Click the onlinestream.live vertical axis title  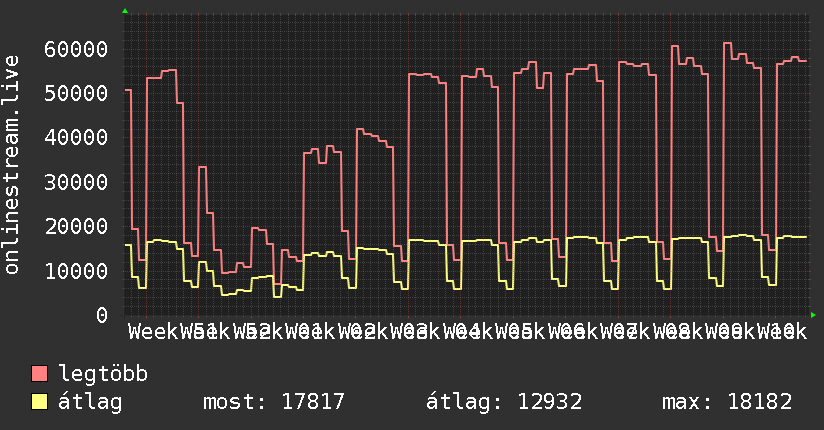(x=11, y=165)
